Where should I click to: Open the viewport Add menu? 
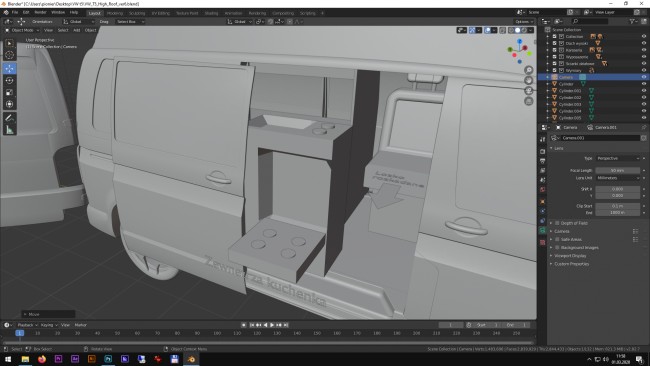pos(77,30)
